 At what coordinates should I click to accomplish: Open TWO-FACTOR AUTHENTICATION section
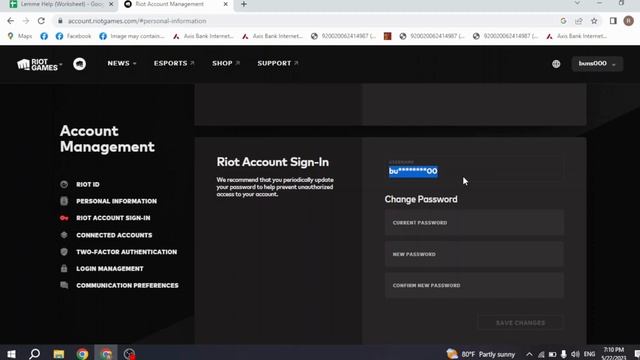(127, 252)
